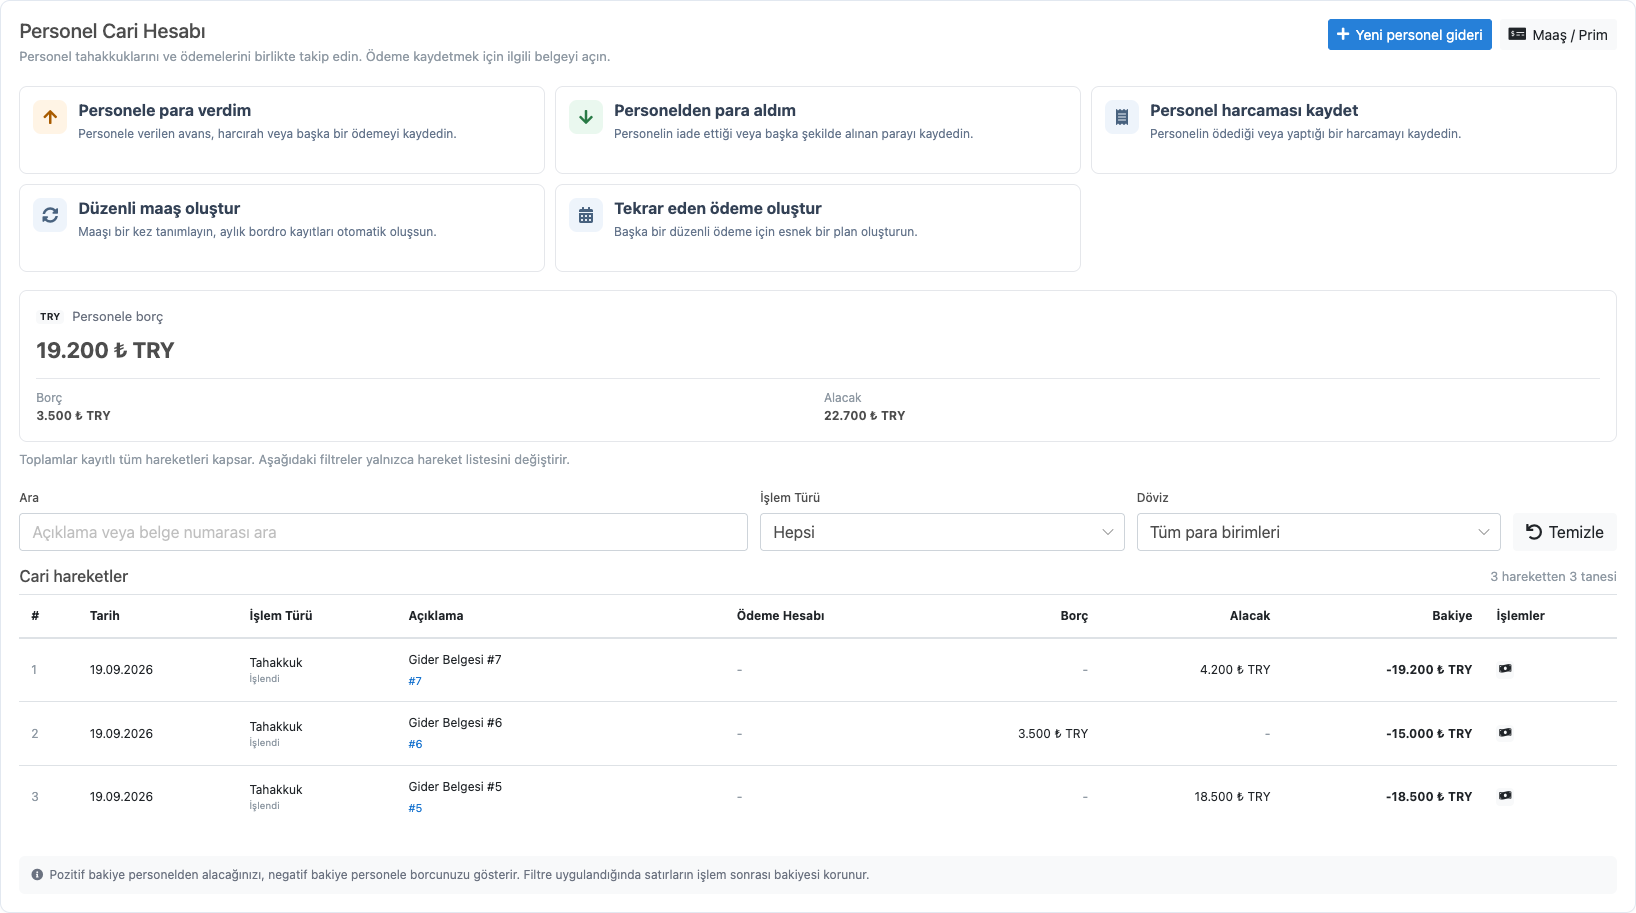The width and height of the screenshot is (1636, 913).
Task: Click Yeni personel gideri button
Action: click(1409, 35)
